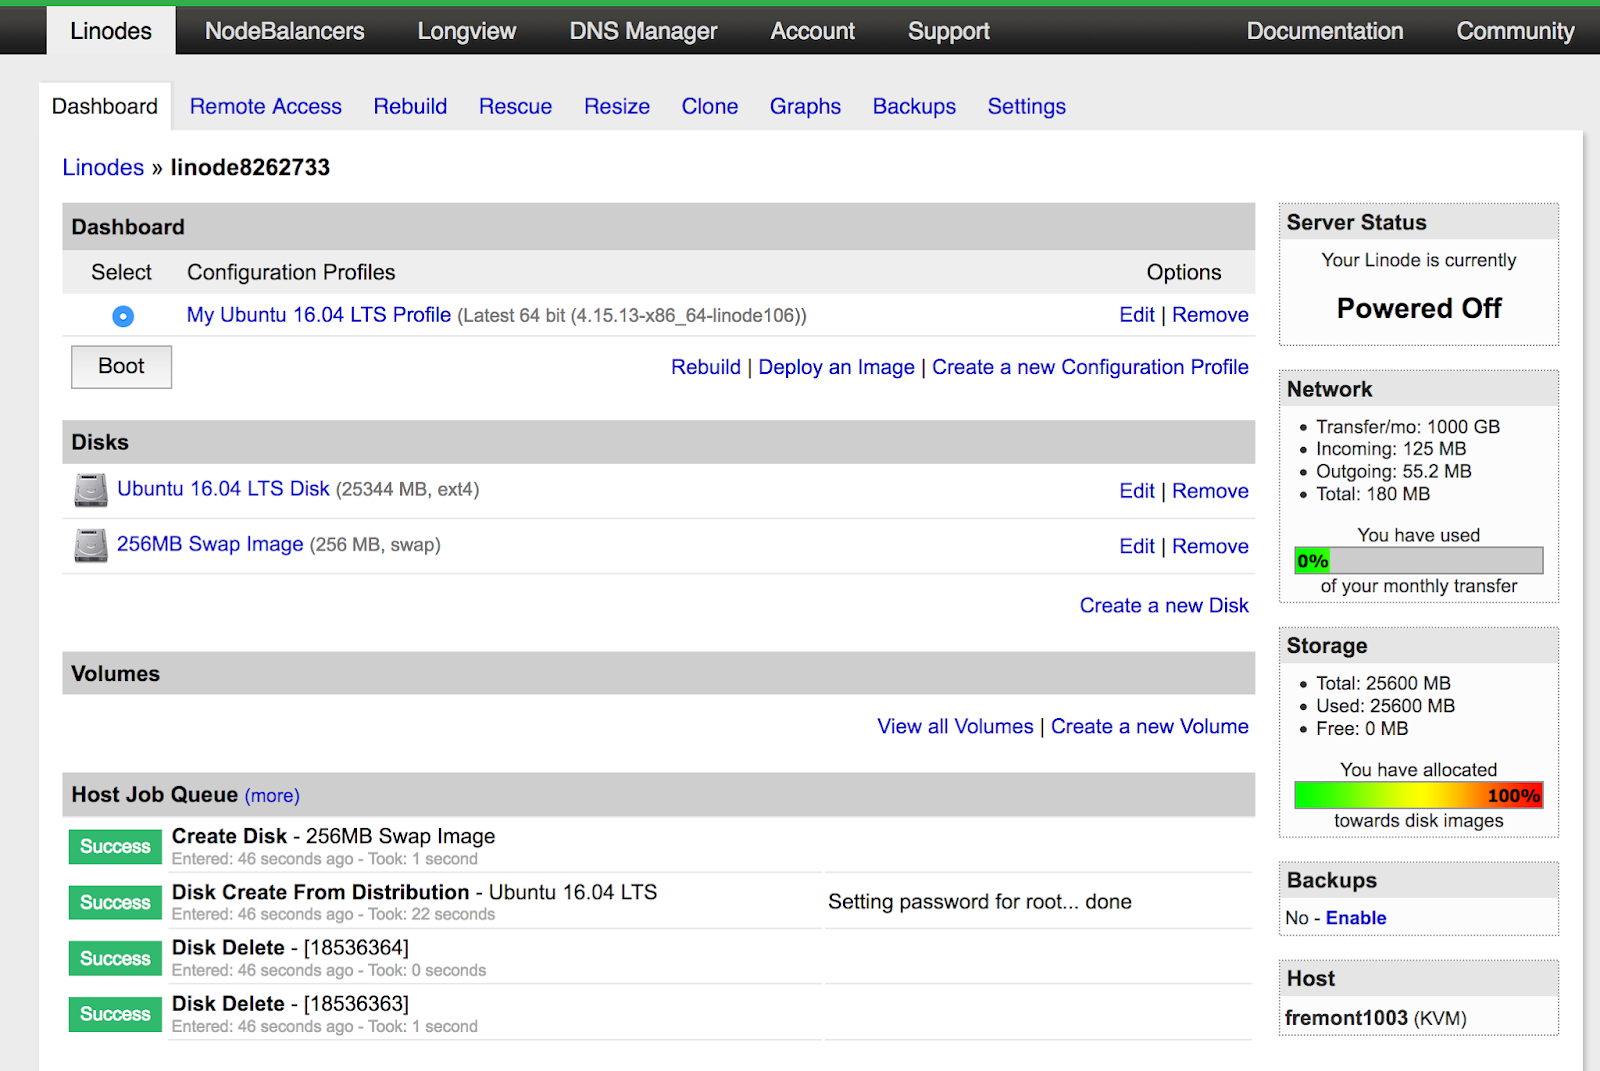Click the Rebuild link below configuration profiles

[x=706, y=367]
